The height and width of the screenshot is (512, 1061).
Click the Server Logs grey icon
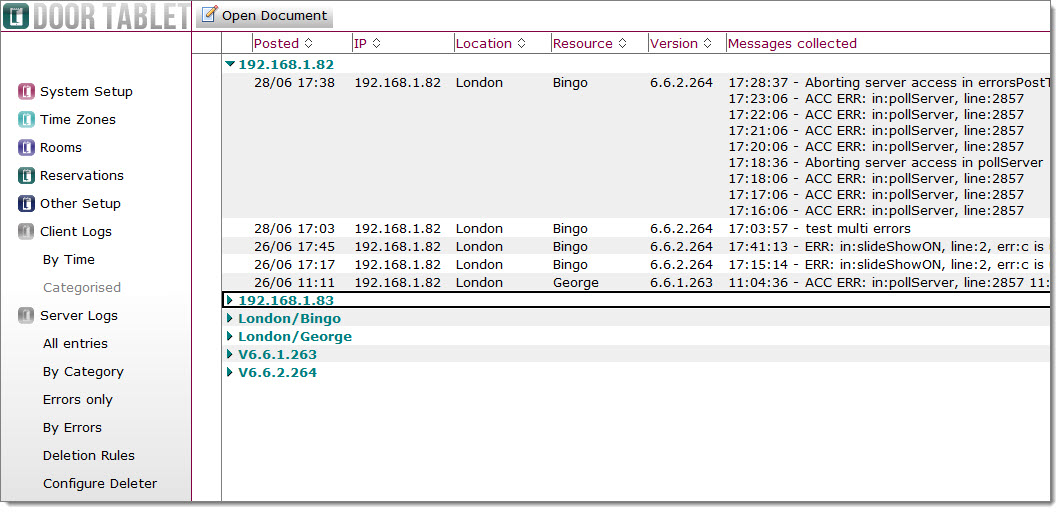(26, 316)
